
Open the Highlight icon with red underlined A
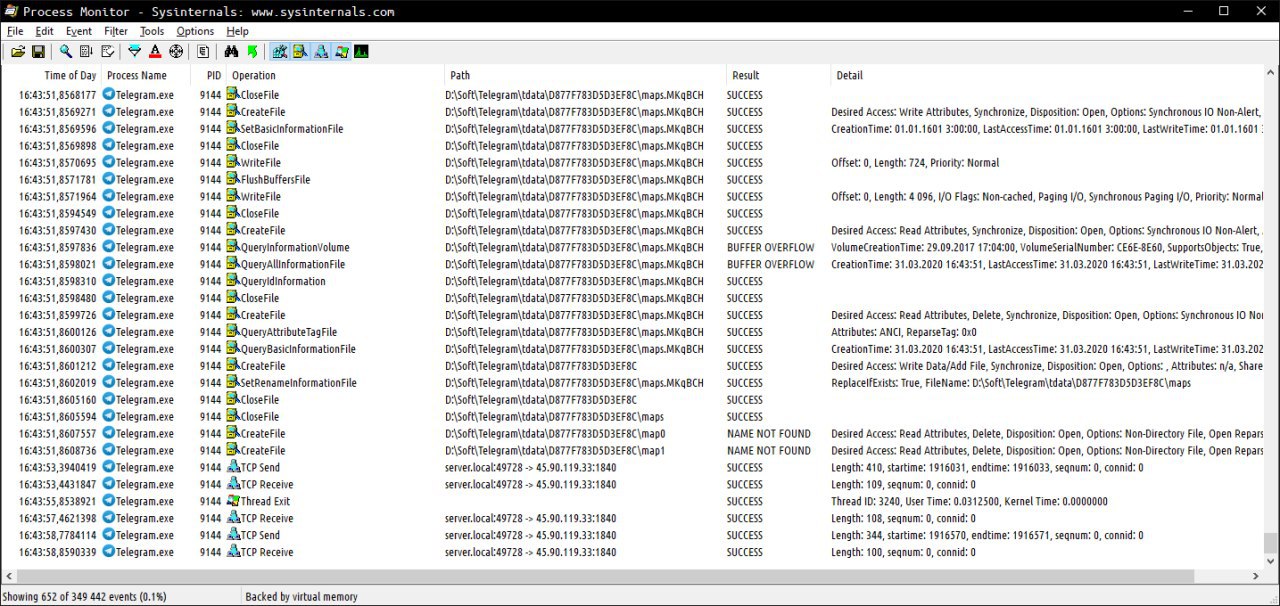(x=155, y=51)
